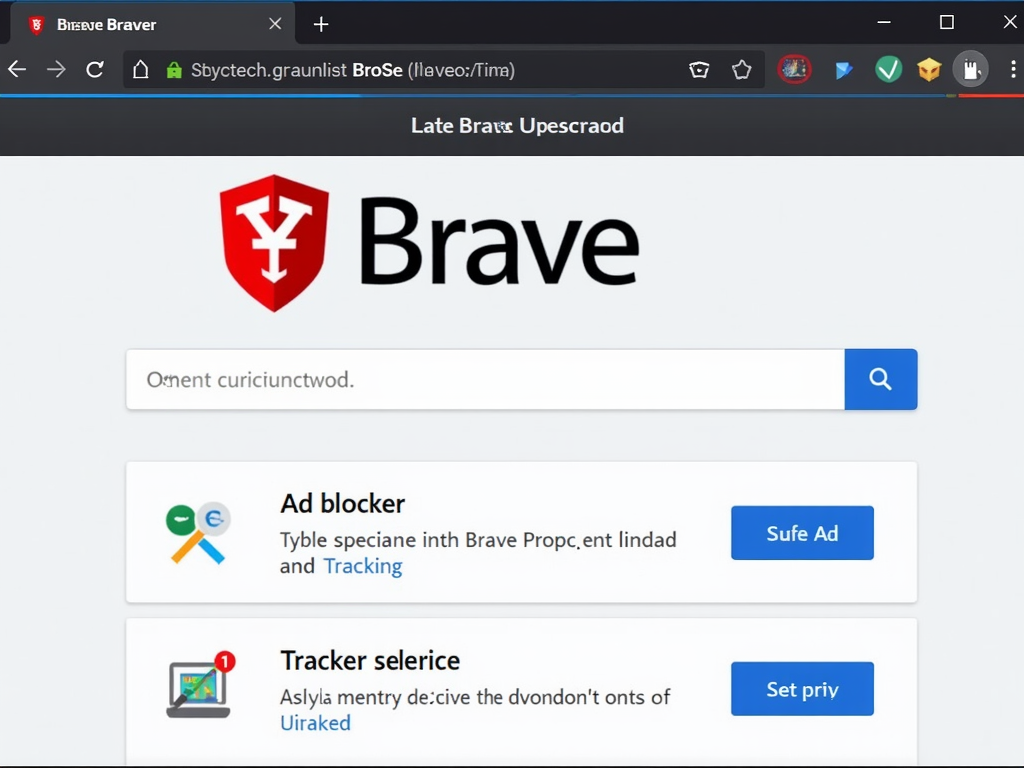Click the forward navigation arrow

pyautogui.click(x=56, y=69)
